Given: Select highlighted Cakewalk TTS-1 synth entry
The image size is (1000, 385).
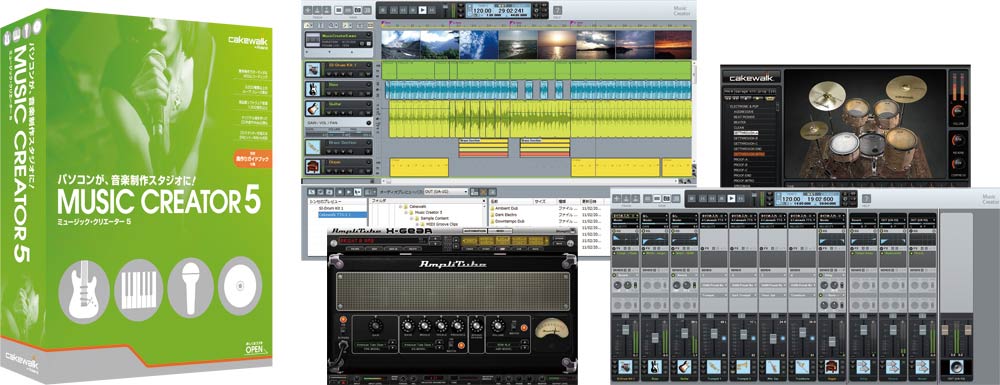Looking at the screenshot, I should tap(342, 215).
